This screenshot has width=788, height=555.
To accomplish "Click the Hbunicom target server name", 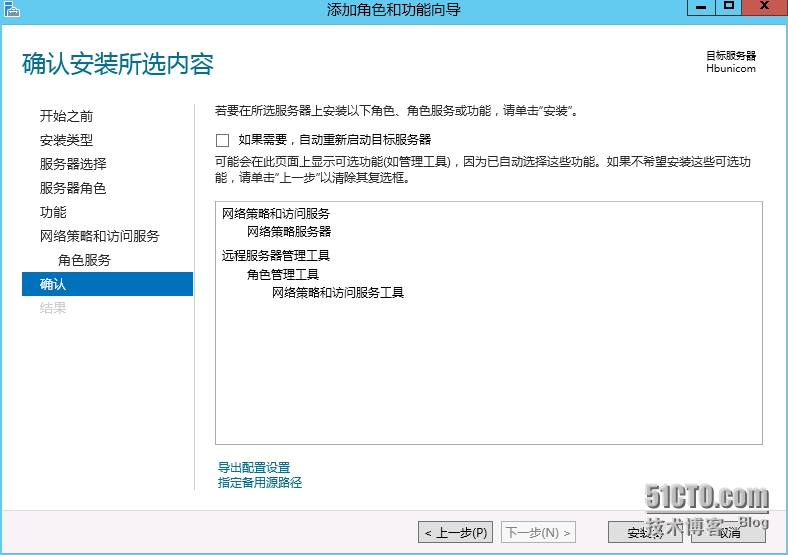I will (731, 68).
